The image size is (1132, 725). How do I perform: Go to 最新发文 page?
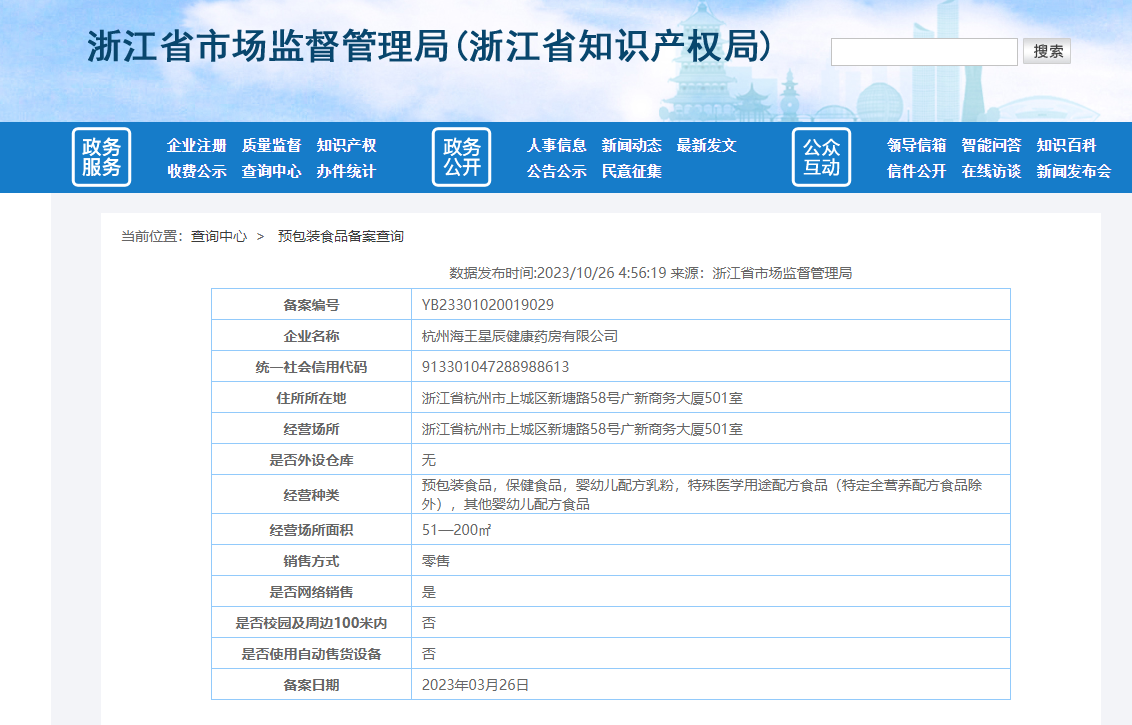[x=706, y=145]
